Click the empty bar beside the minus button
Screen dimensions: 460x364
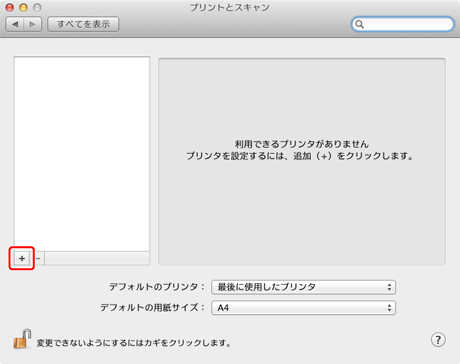pyautogui.click(x=97, y=258)
